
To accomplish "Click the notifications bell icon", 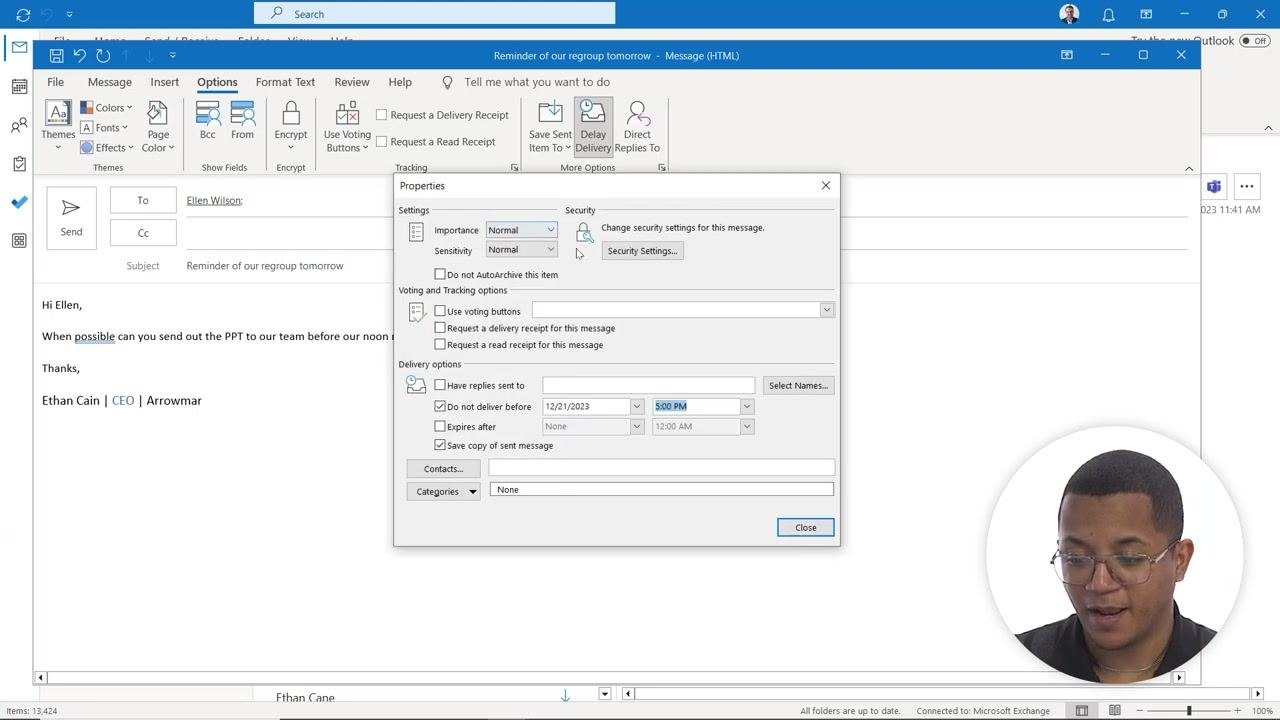I will [1108, 14].
